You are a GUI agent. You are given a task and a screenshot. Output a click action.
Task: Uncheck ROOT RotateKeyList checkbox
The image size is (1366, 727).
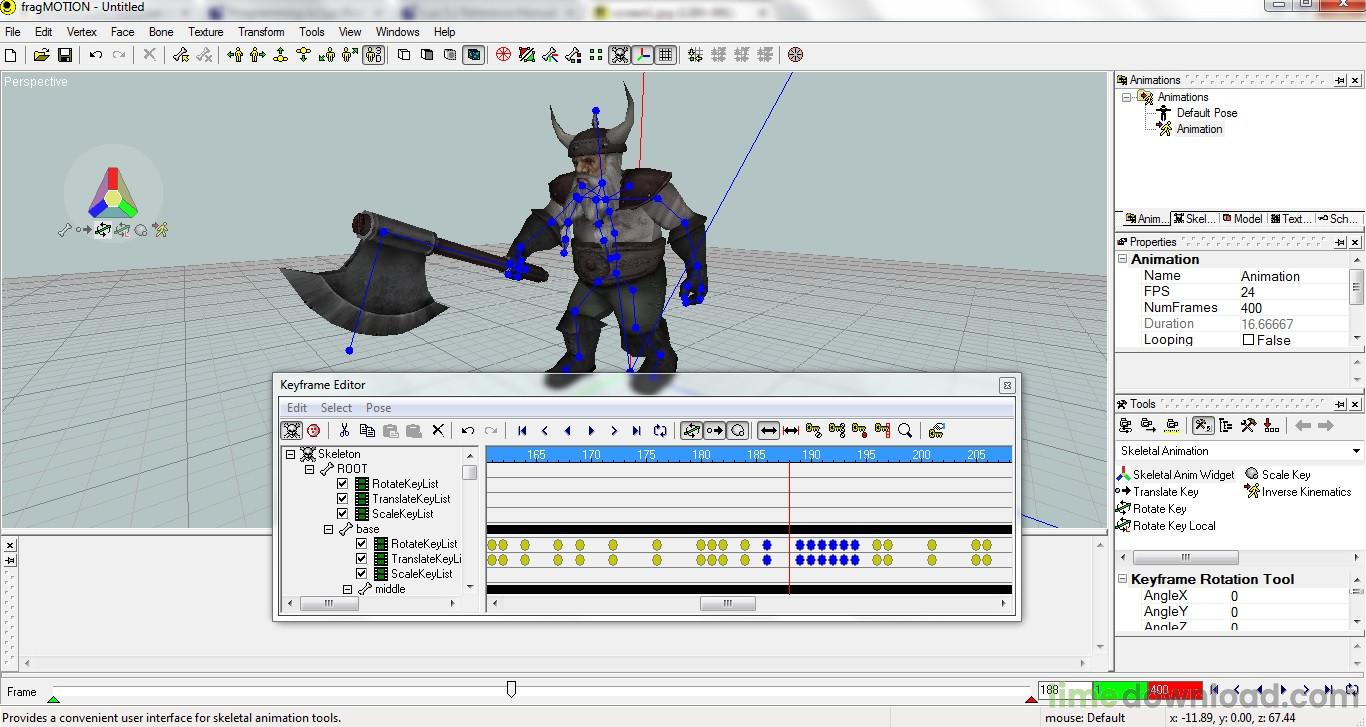343,484
